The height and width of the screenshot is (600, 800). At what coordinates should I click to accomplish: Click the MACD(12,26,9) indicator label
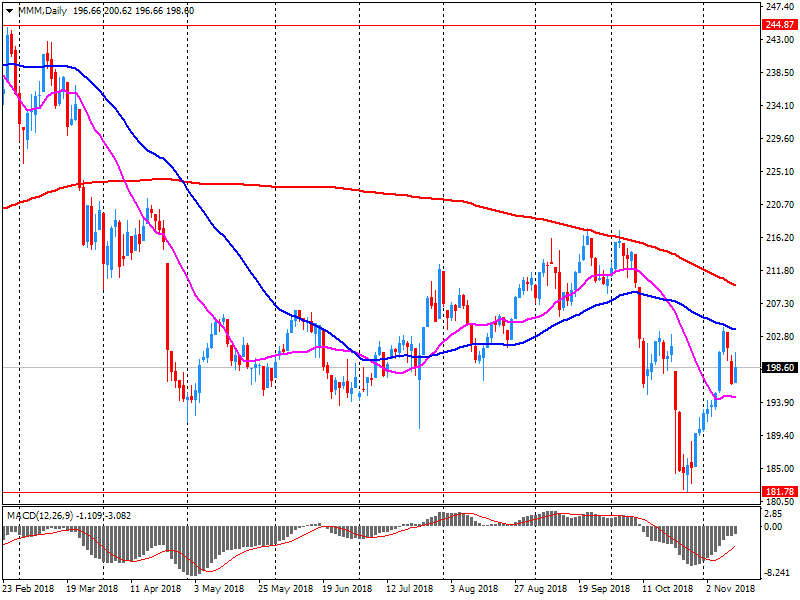(x=40, y=516)
